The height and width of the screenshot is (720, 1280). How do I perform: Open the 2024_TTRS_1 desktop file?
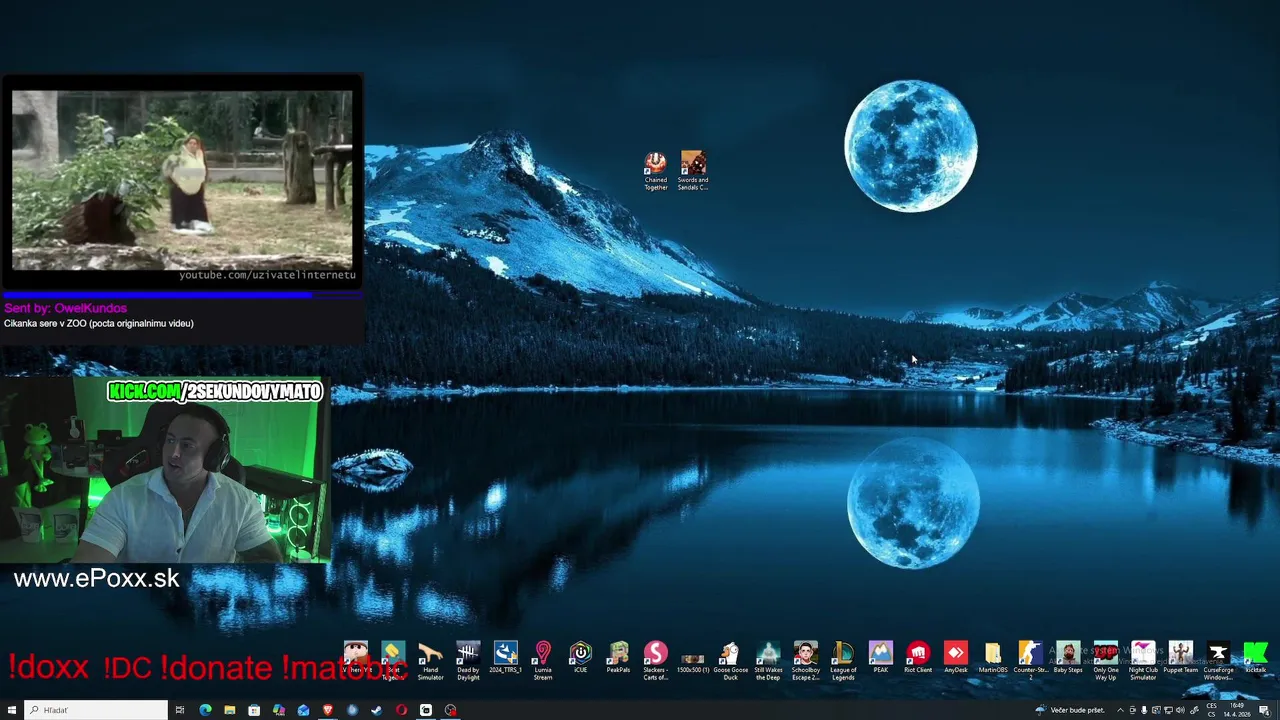click(506, 658)
